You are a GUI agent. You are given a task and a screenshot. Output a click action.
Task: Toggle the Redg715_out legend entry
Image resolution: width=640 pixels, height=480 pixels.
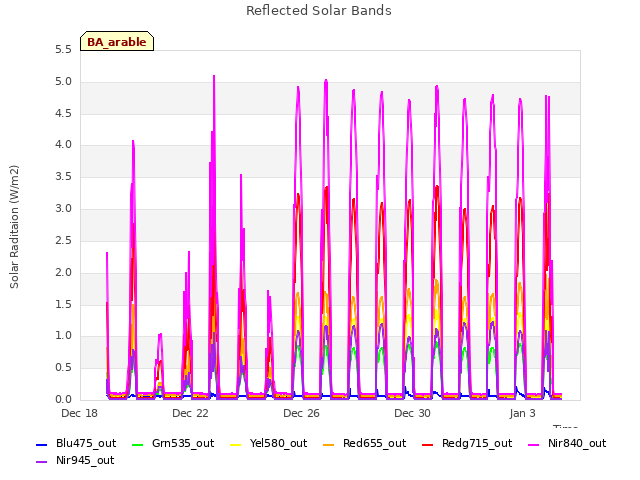click(x=467, y=444)
